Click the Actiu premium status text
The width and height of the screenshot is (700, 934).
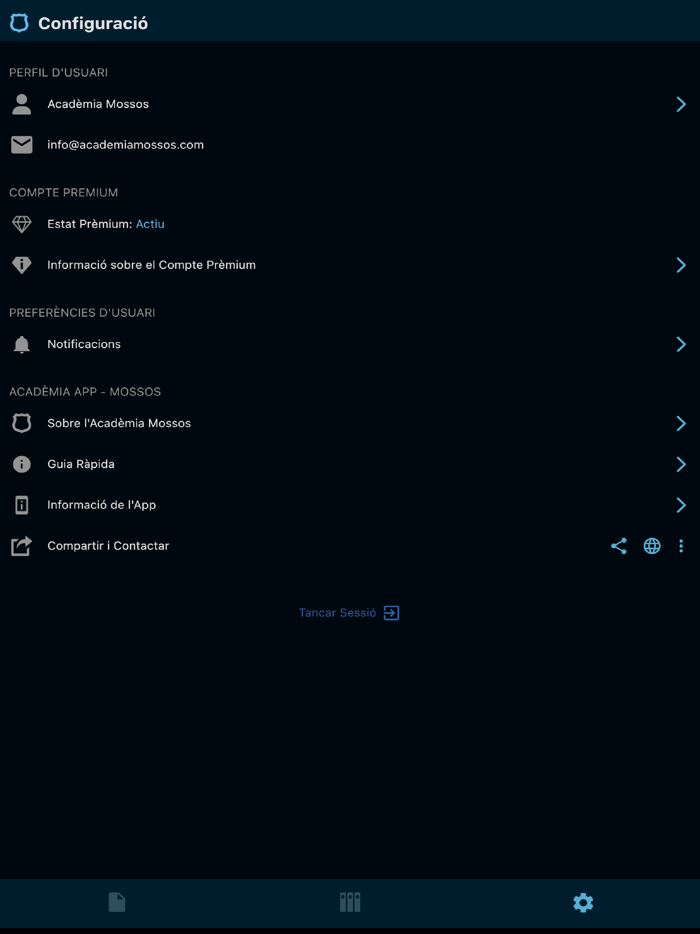point(150,224)
